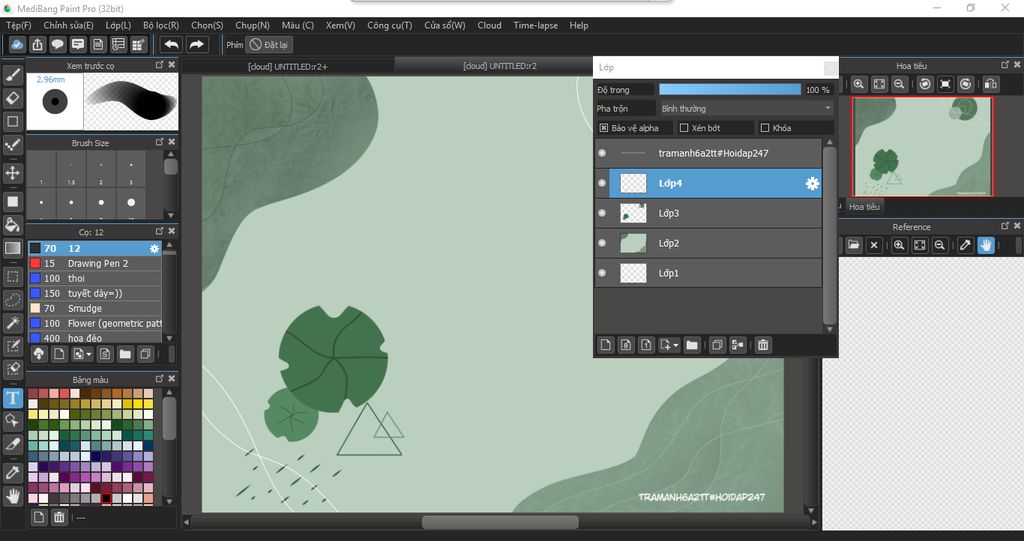Click the Redo arrow in the top toolbar
The width and height of the screenshot is (1024, 541).
coord(196,44)
